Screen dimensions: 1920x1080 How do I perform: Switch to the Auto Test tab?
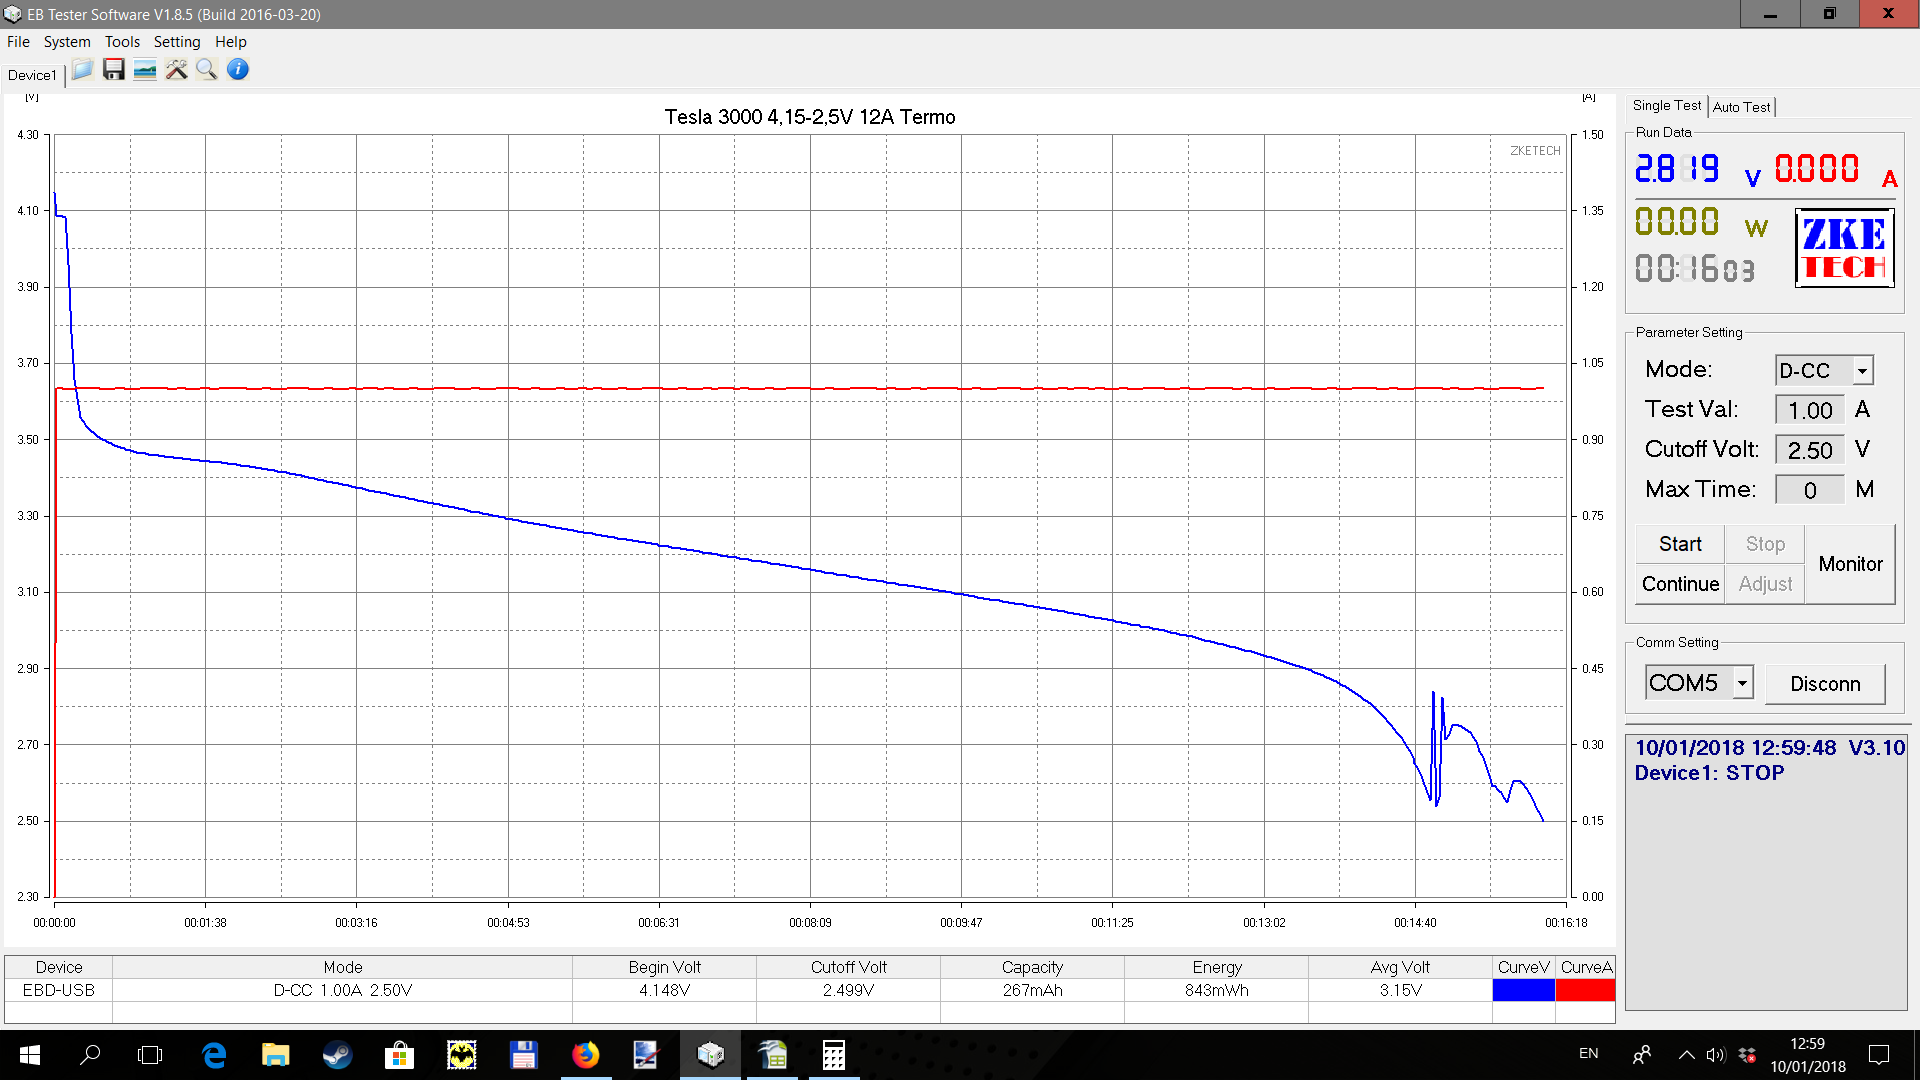(1741, 107)
